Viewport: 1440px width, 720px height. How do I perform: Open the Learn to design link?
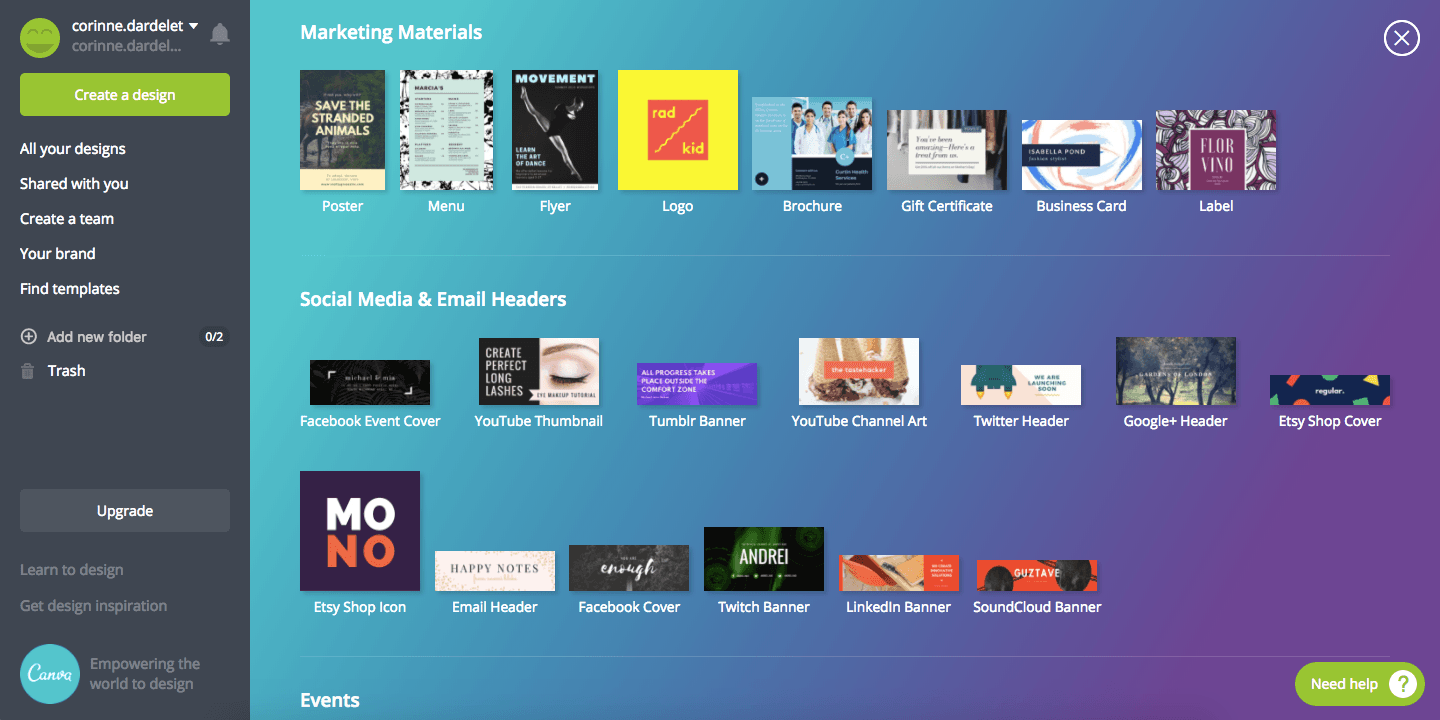coord(71,569)
